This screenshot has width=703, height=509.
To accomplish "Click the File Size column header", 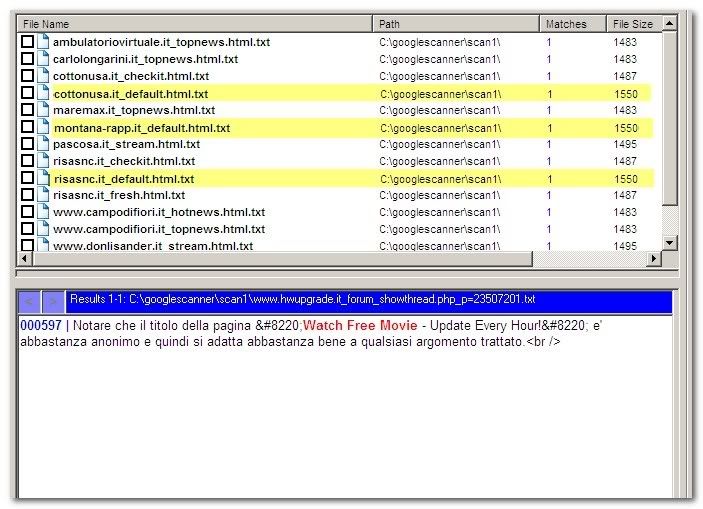I will [x=634, y=23].
